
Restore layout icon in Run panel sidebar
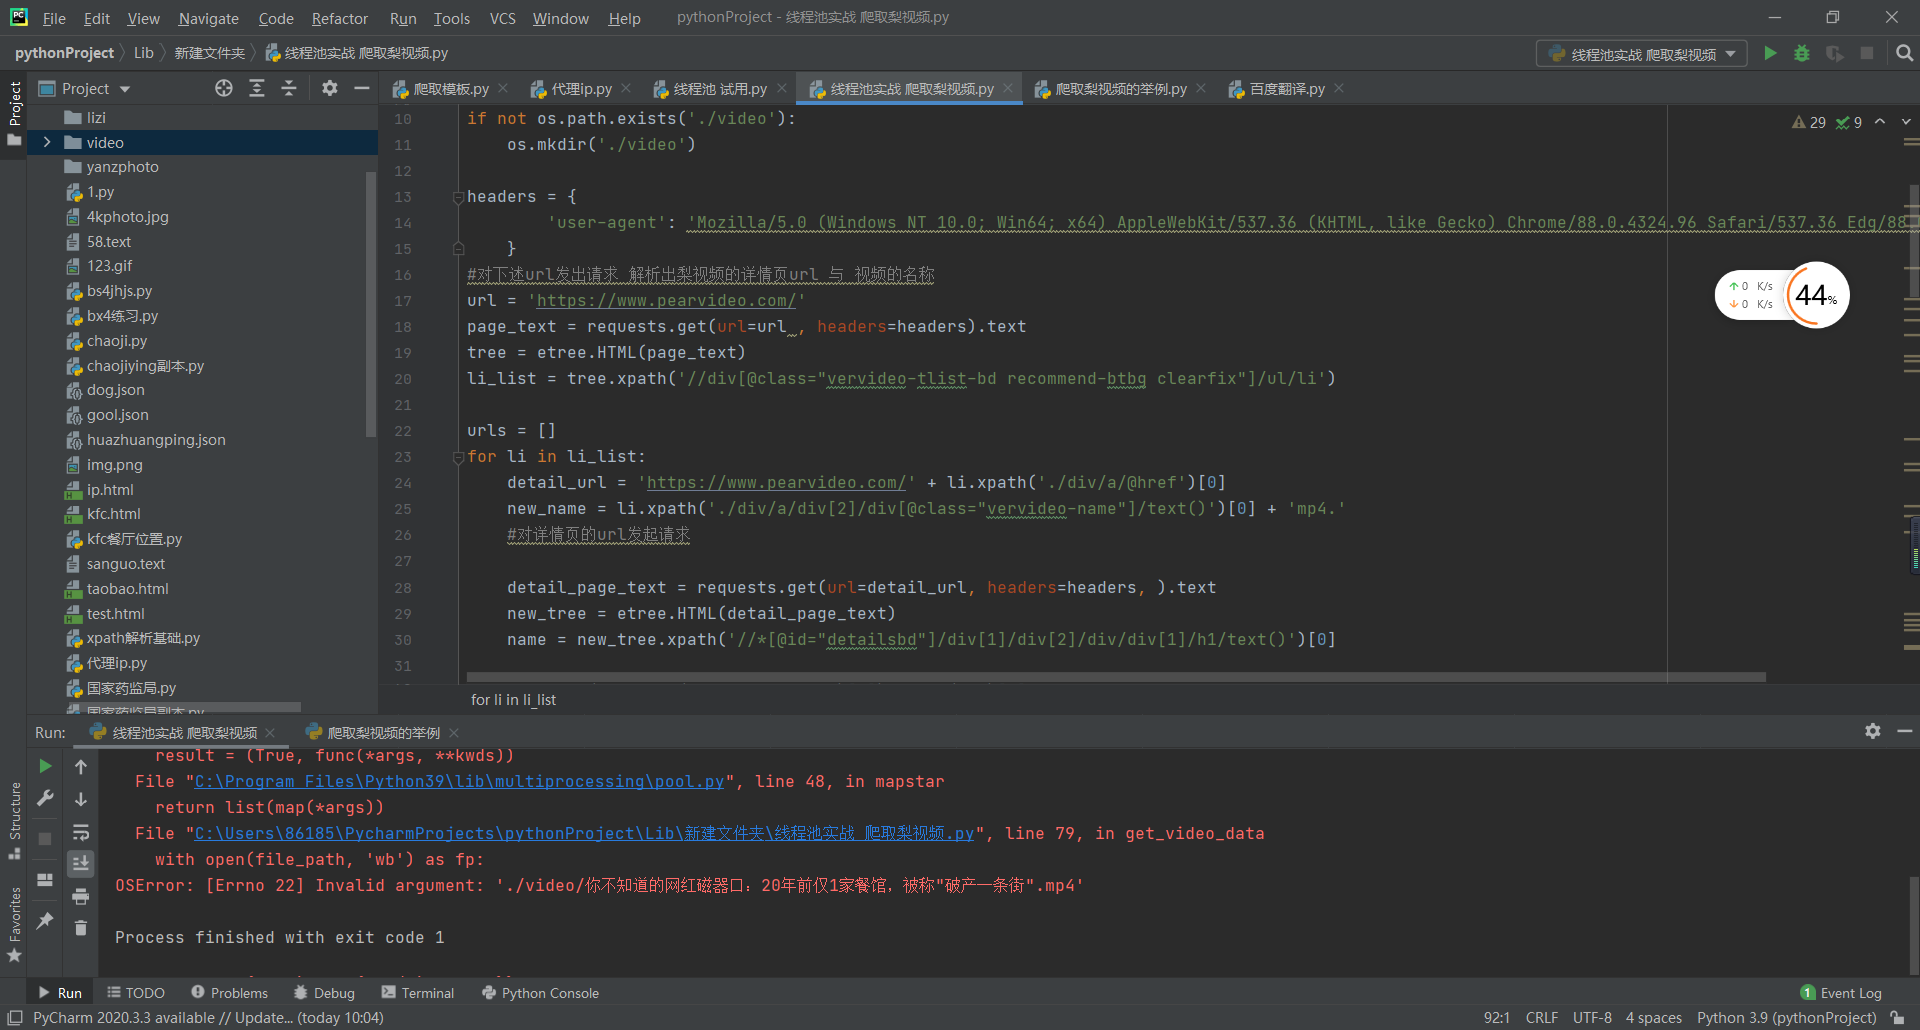coord(45,880)
